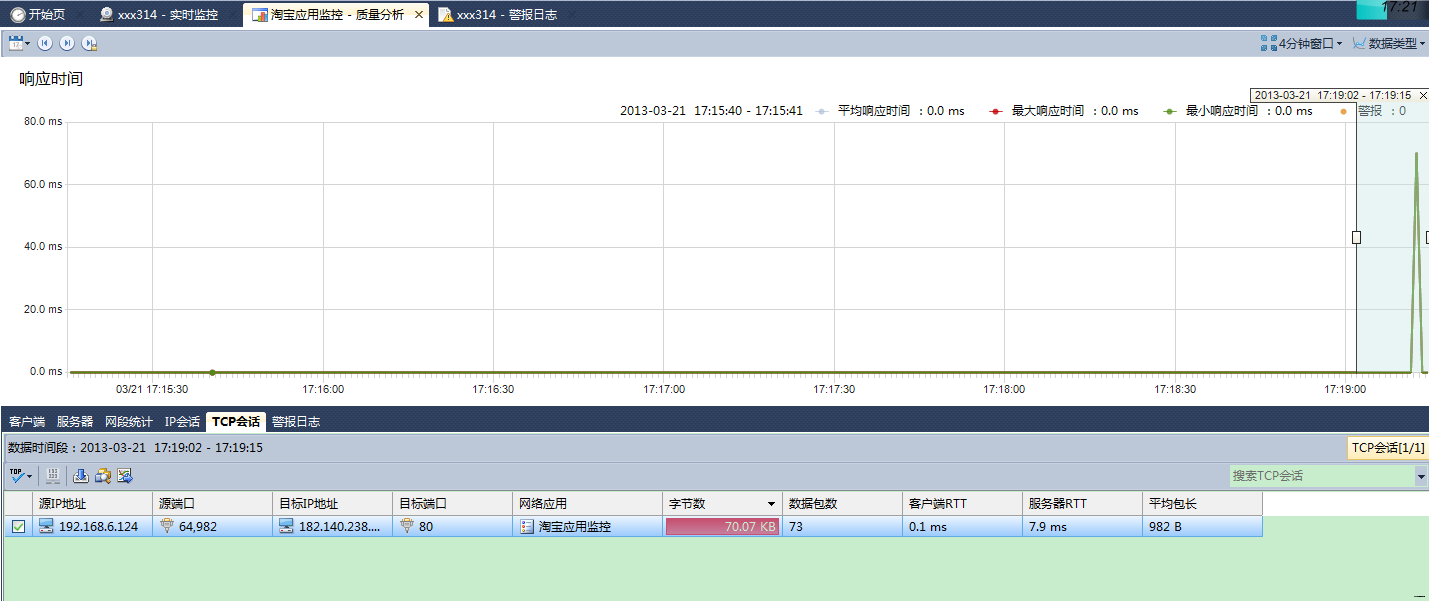Screen dimensions: 1429x601
Task: Sort by 源端口 column header
Action: pos(213,503)
